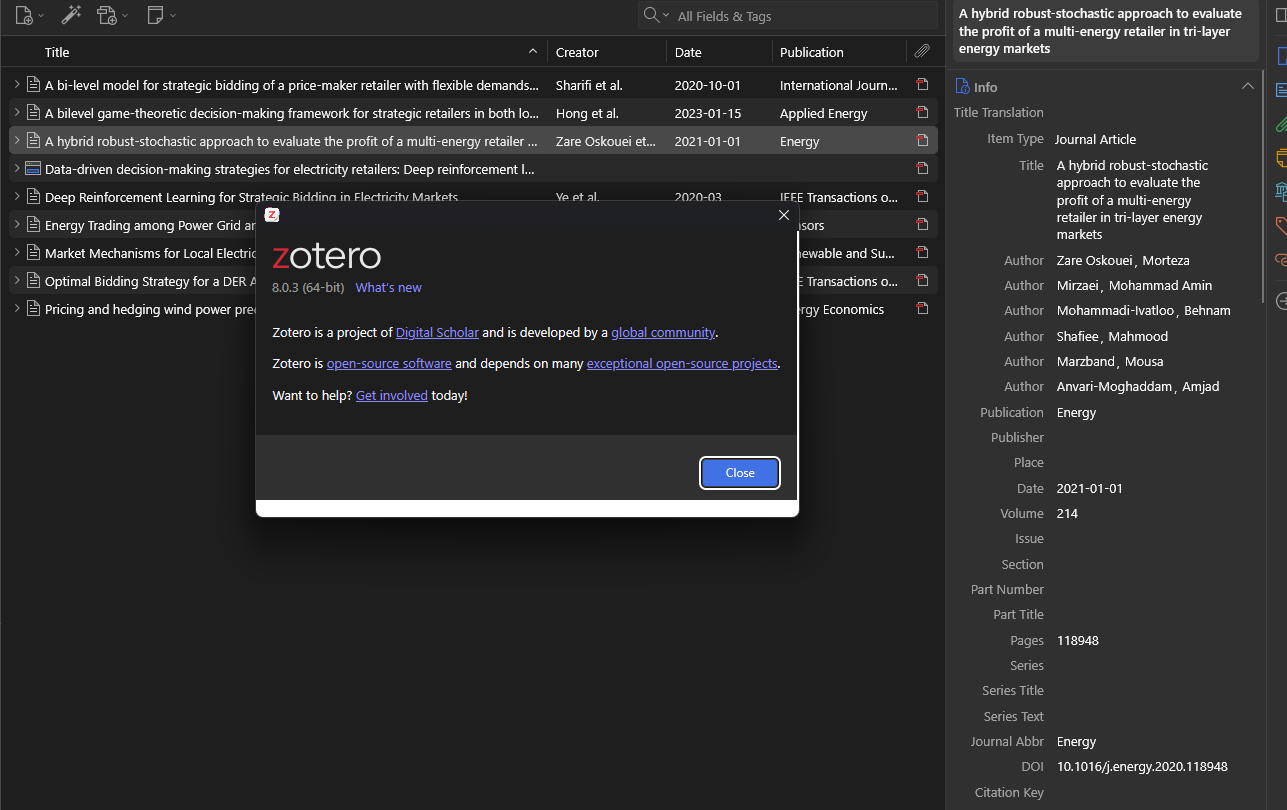Image resolution: width=1287 pixels, height=810 pixels.
Task: Open the Digital Scholar link
Action: pyautogui.click(x=437, y=333)
